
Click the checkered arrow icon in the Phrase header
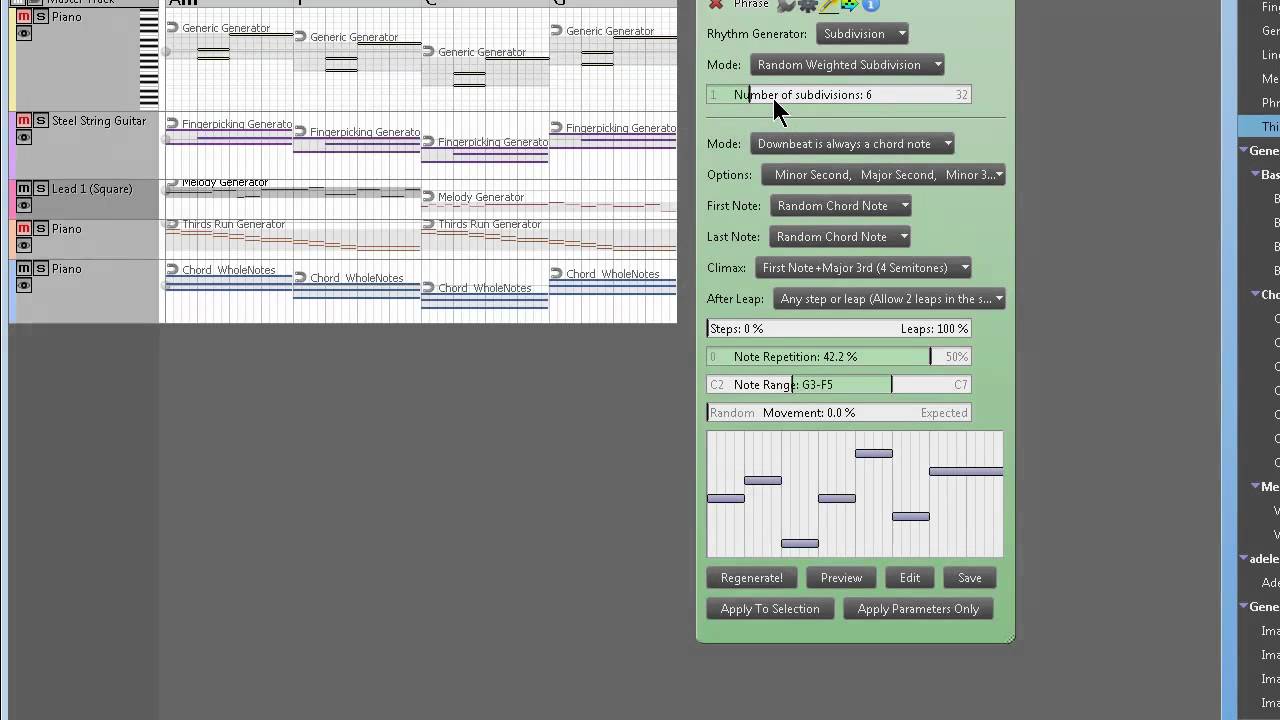[850, 5]
